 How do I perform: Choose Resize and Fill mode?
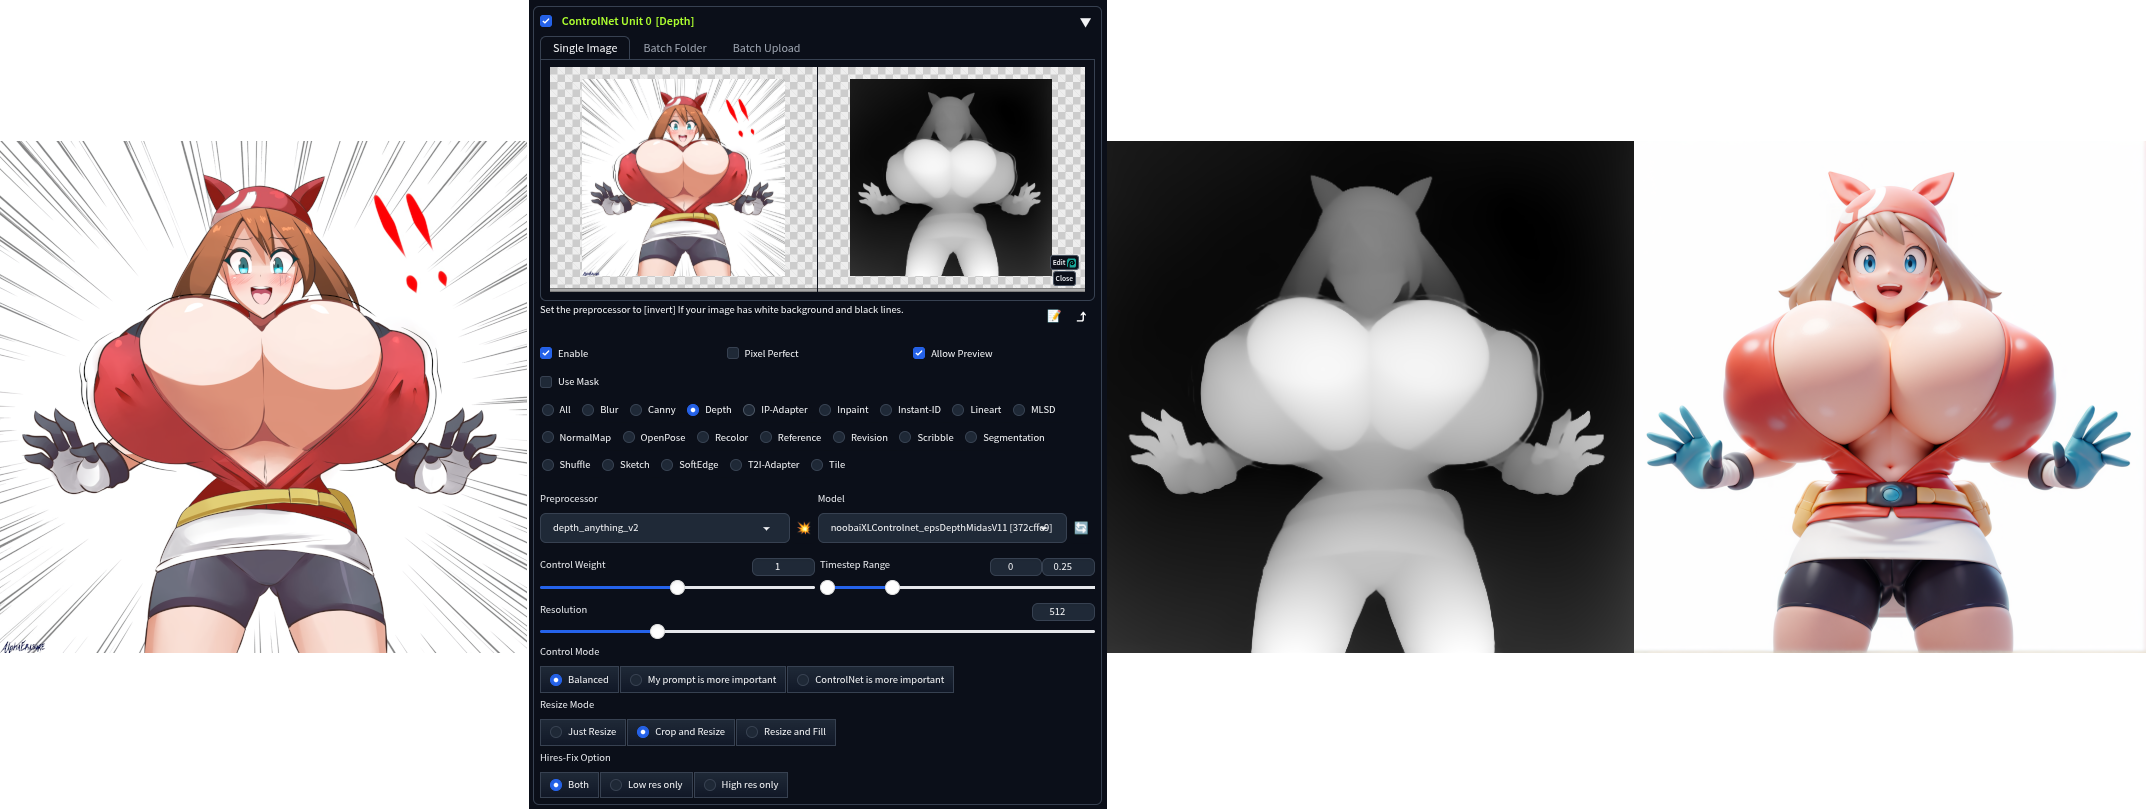click(x=786, y=732)
